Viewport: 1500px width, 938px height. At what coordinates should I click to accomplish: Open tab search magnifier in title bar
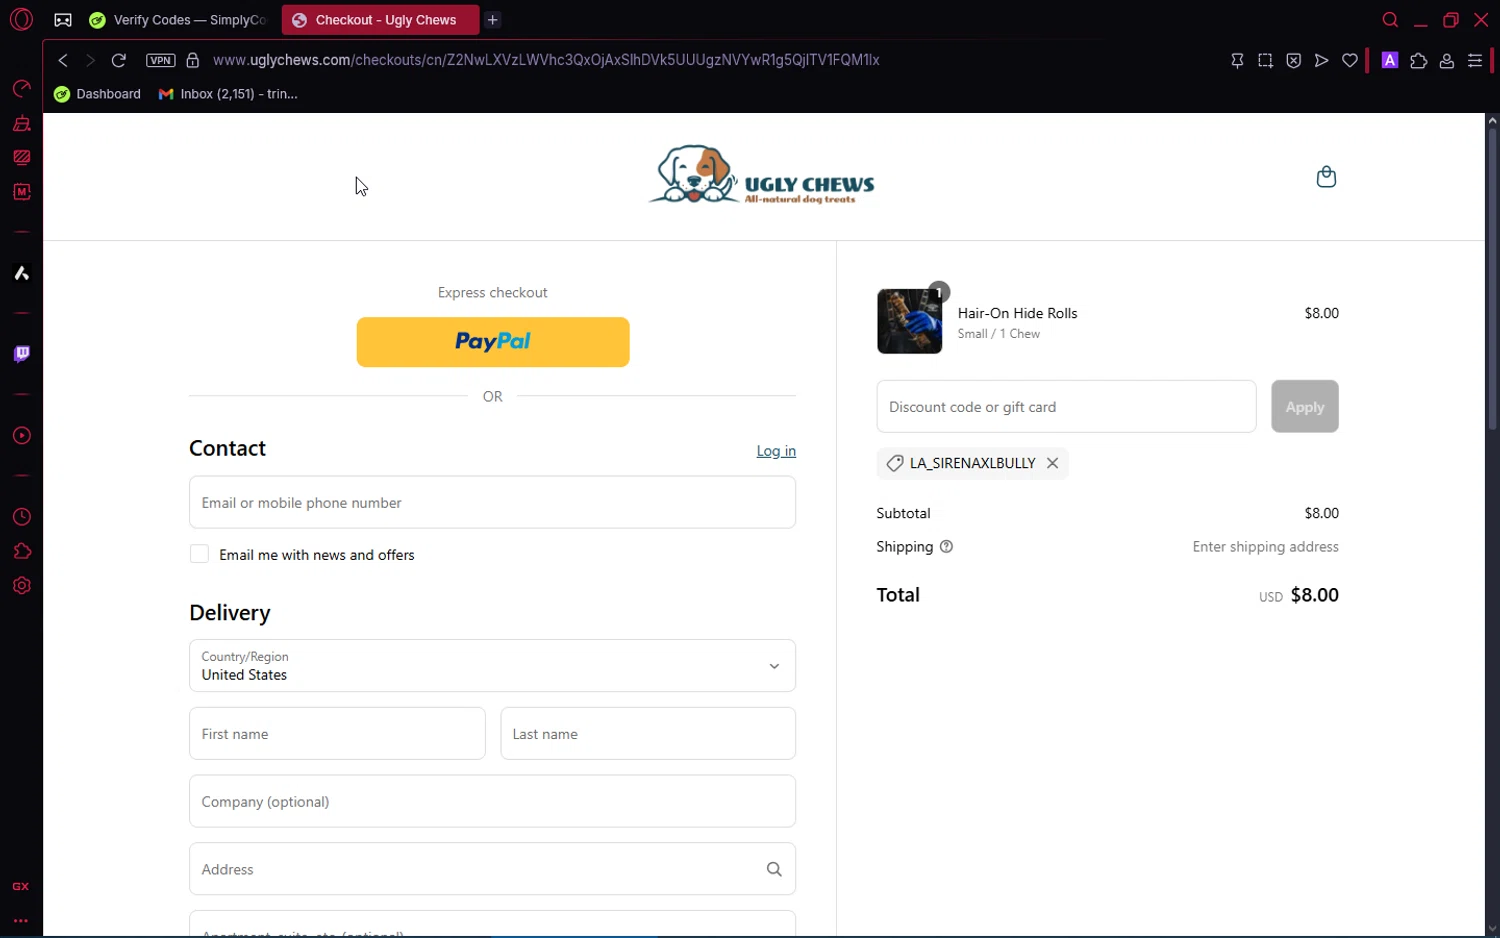coord(1390,20)
